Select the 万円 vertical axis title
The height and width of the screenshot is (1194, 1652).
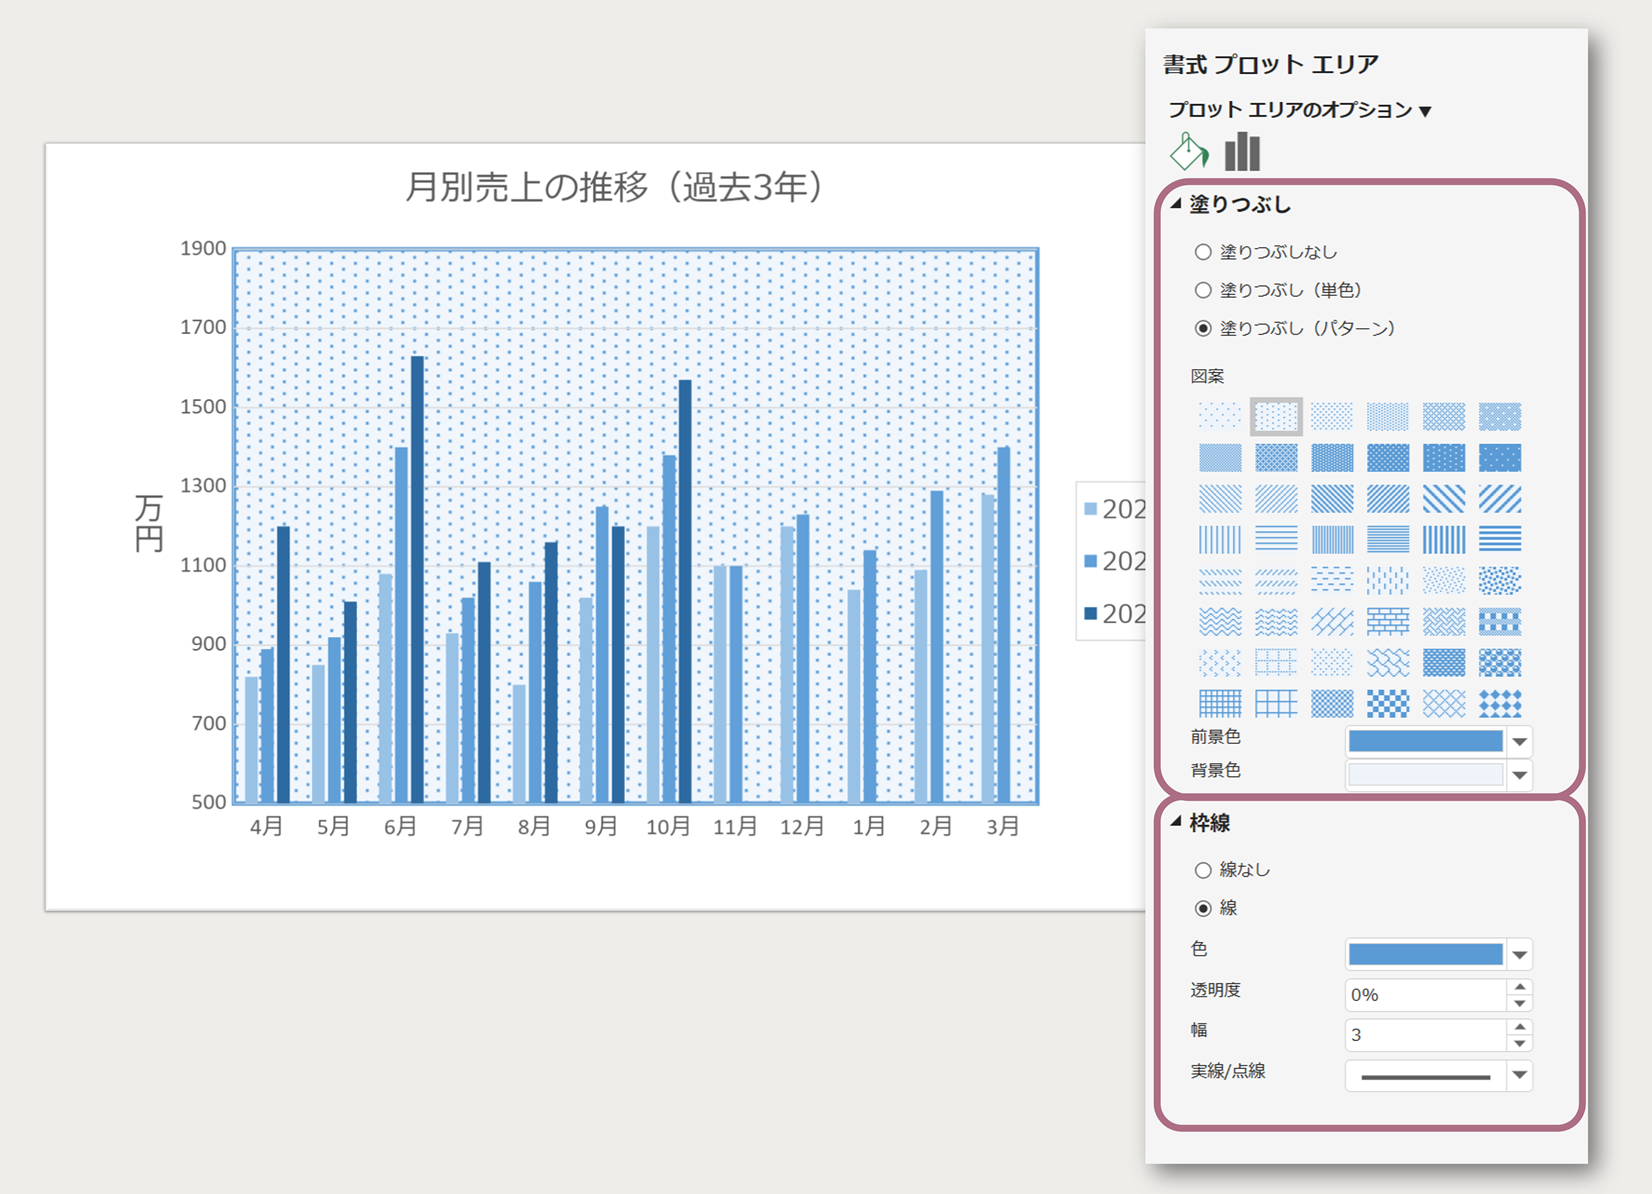(149, 522)
